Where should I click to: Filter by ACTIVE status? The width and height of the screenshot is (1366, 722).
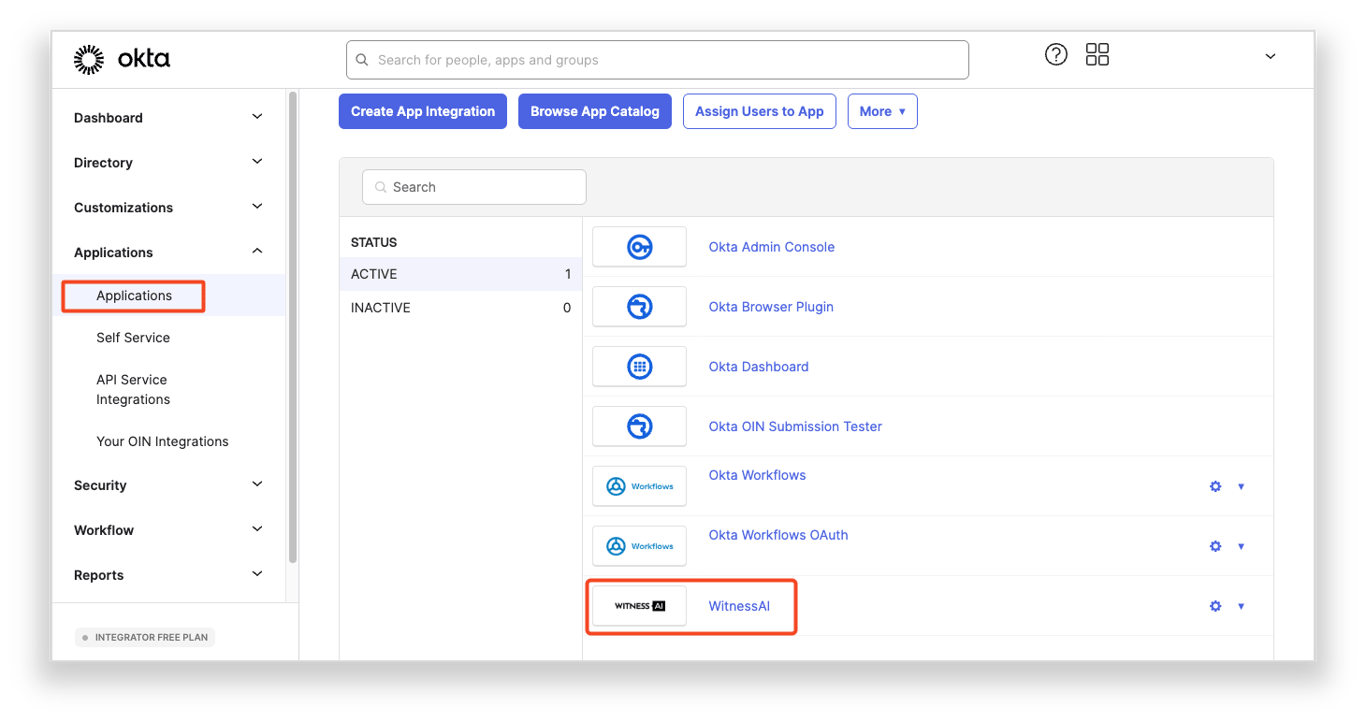pos(460,274)
